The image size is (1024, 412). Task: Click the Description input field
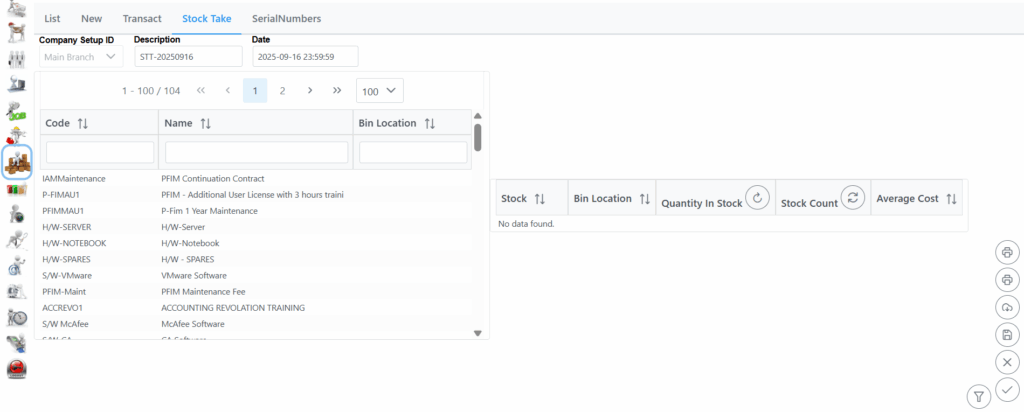pyautogui.click(x=188, y=57)
